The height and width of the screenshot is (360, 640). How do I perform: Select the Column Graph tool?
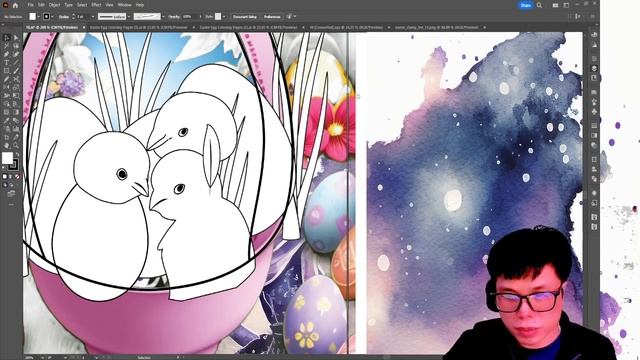[16, 129]
